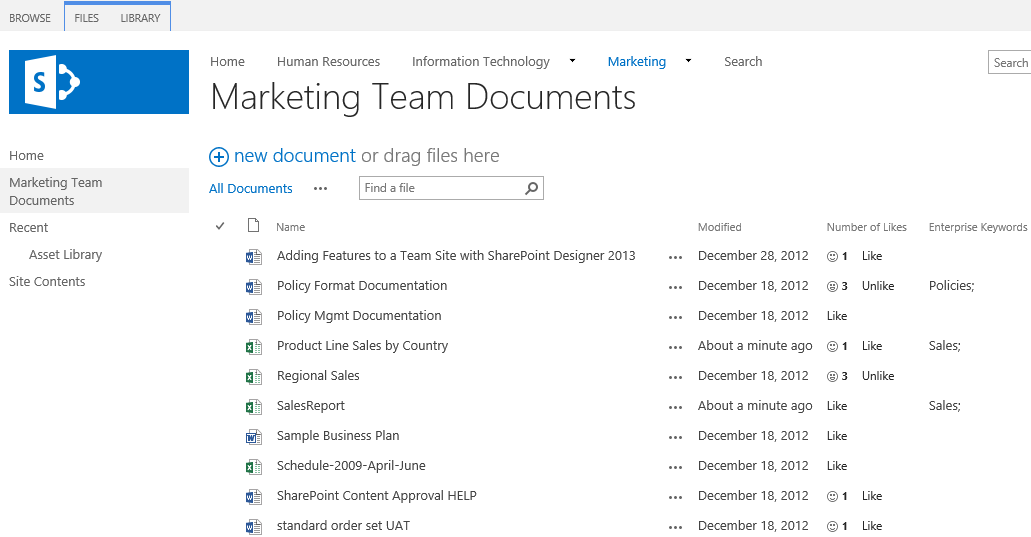The width and height of the screenshot is (1031, 537).
Task: Click Excel icon beside Regional Sales
Action: click(x=253, y=376)
